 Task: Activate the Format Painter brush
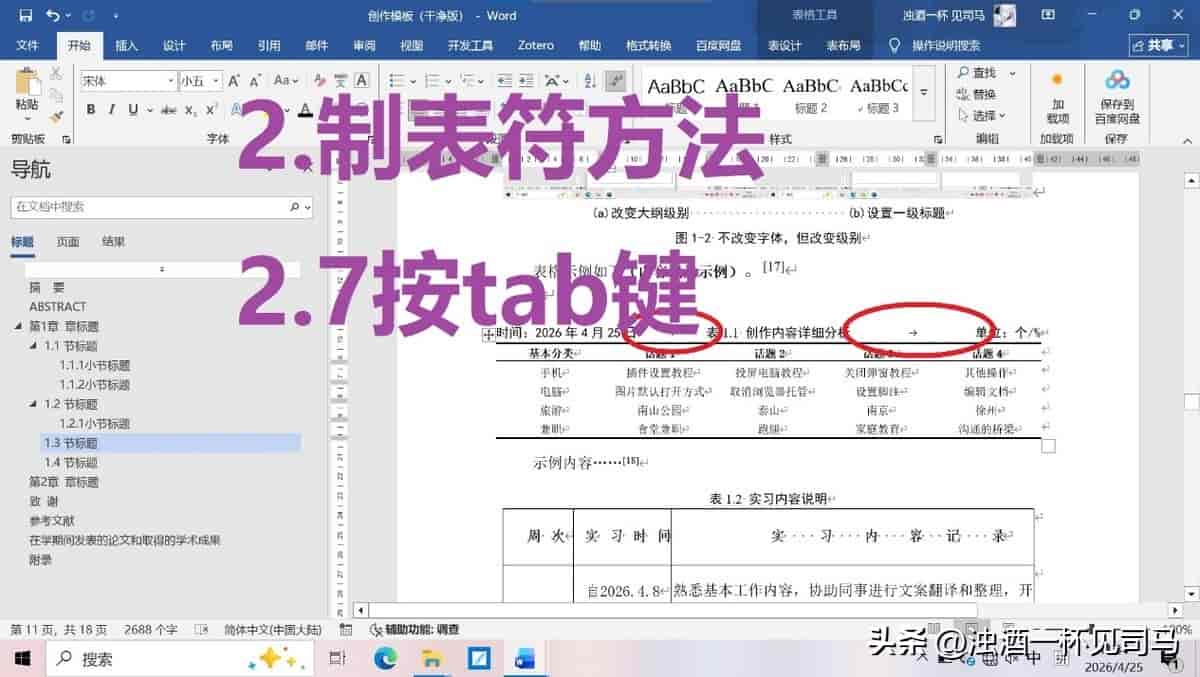tap(57, 116)
